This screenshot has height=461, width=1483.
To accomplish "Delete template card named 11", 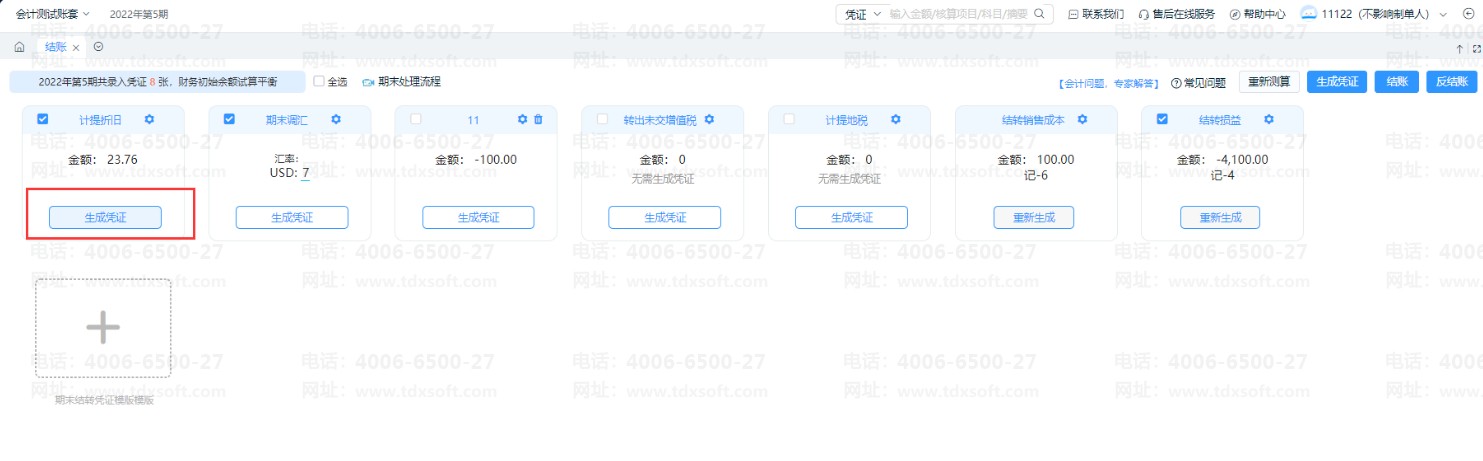I will point(538,119).
